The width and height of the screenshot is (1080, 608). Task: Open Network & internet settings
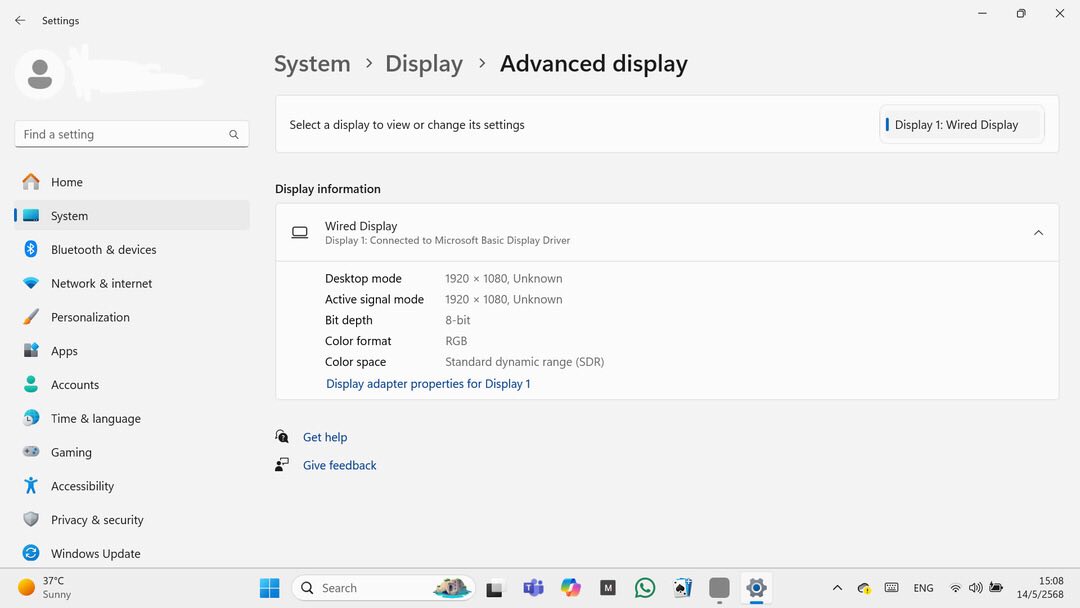click(132, 283)
